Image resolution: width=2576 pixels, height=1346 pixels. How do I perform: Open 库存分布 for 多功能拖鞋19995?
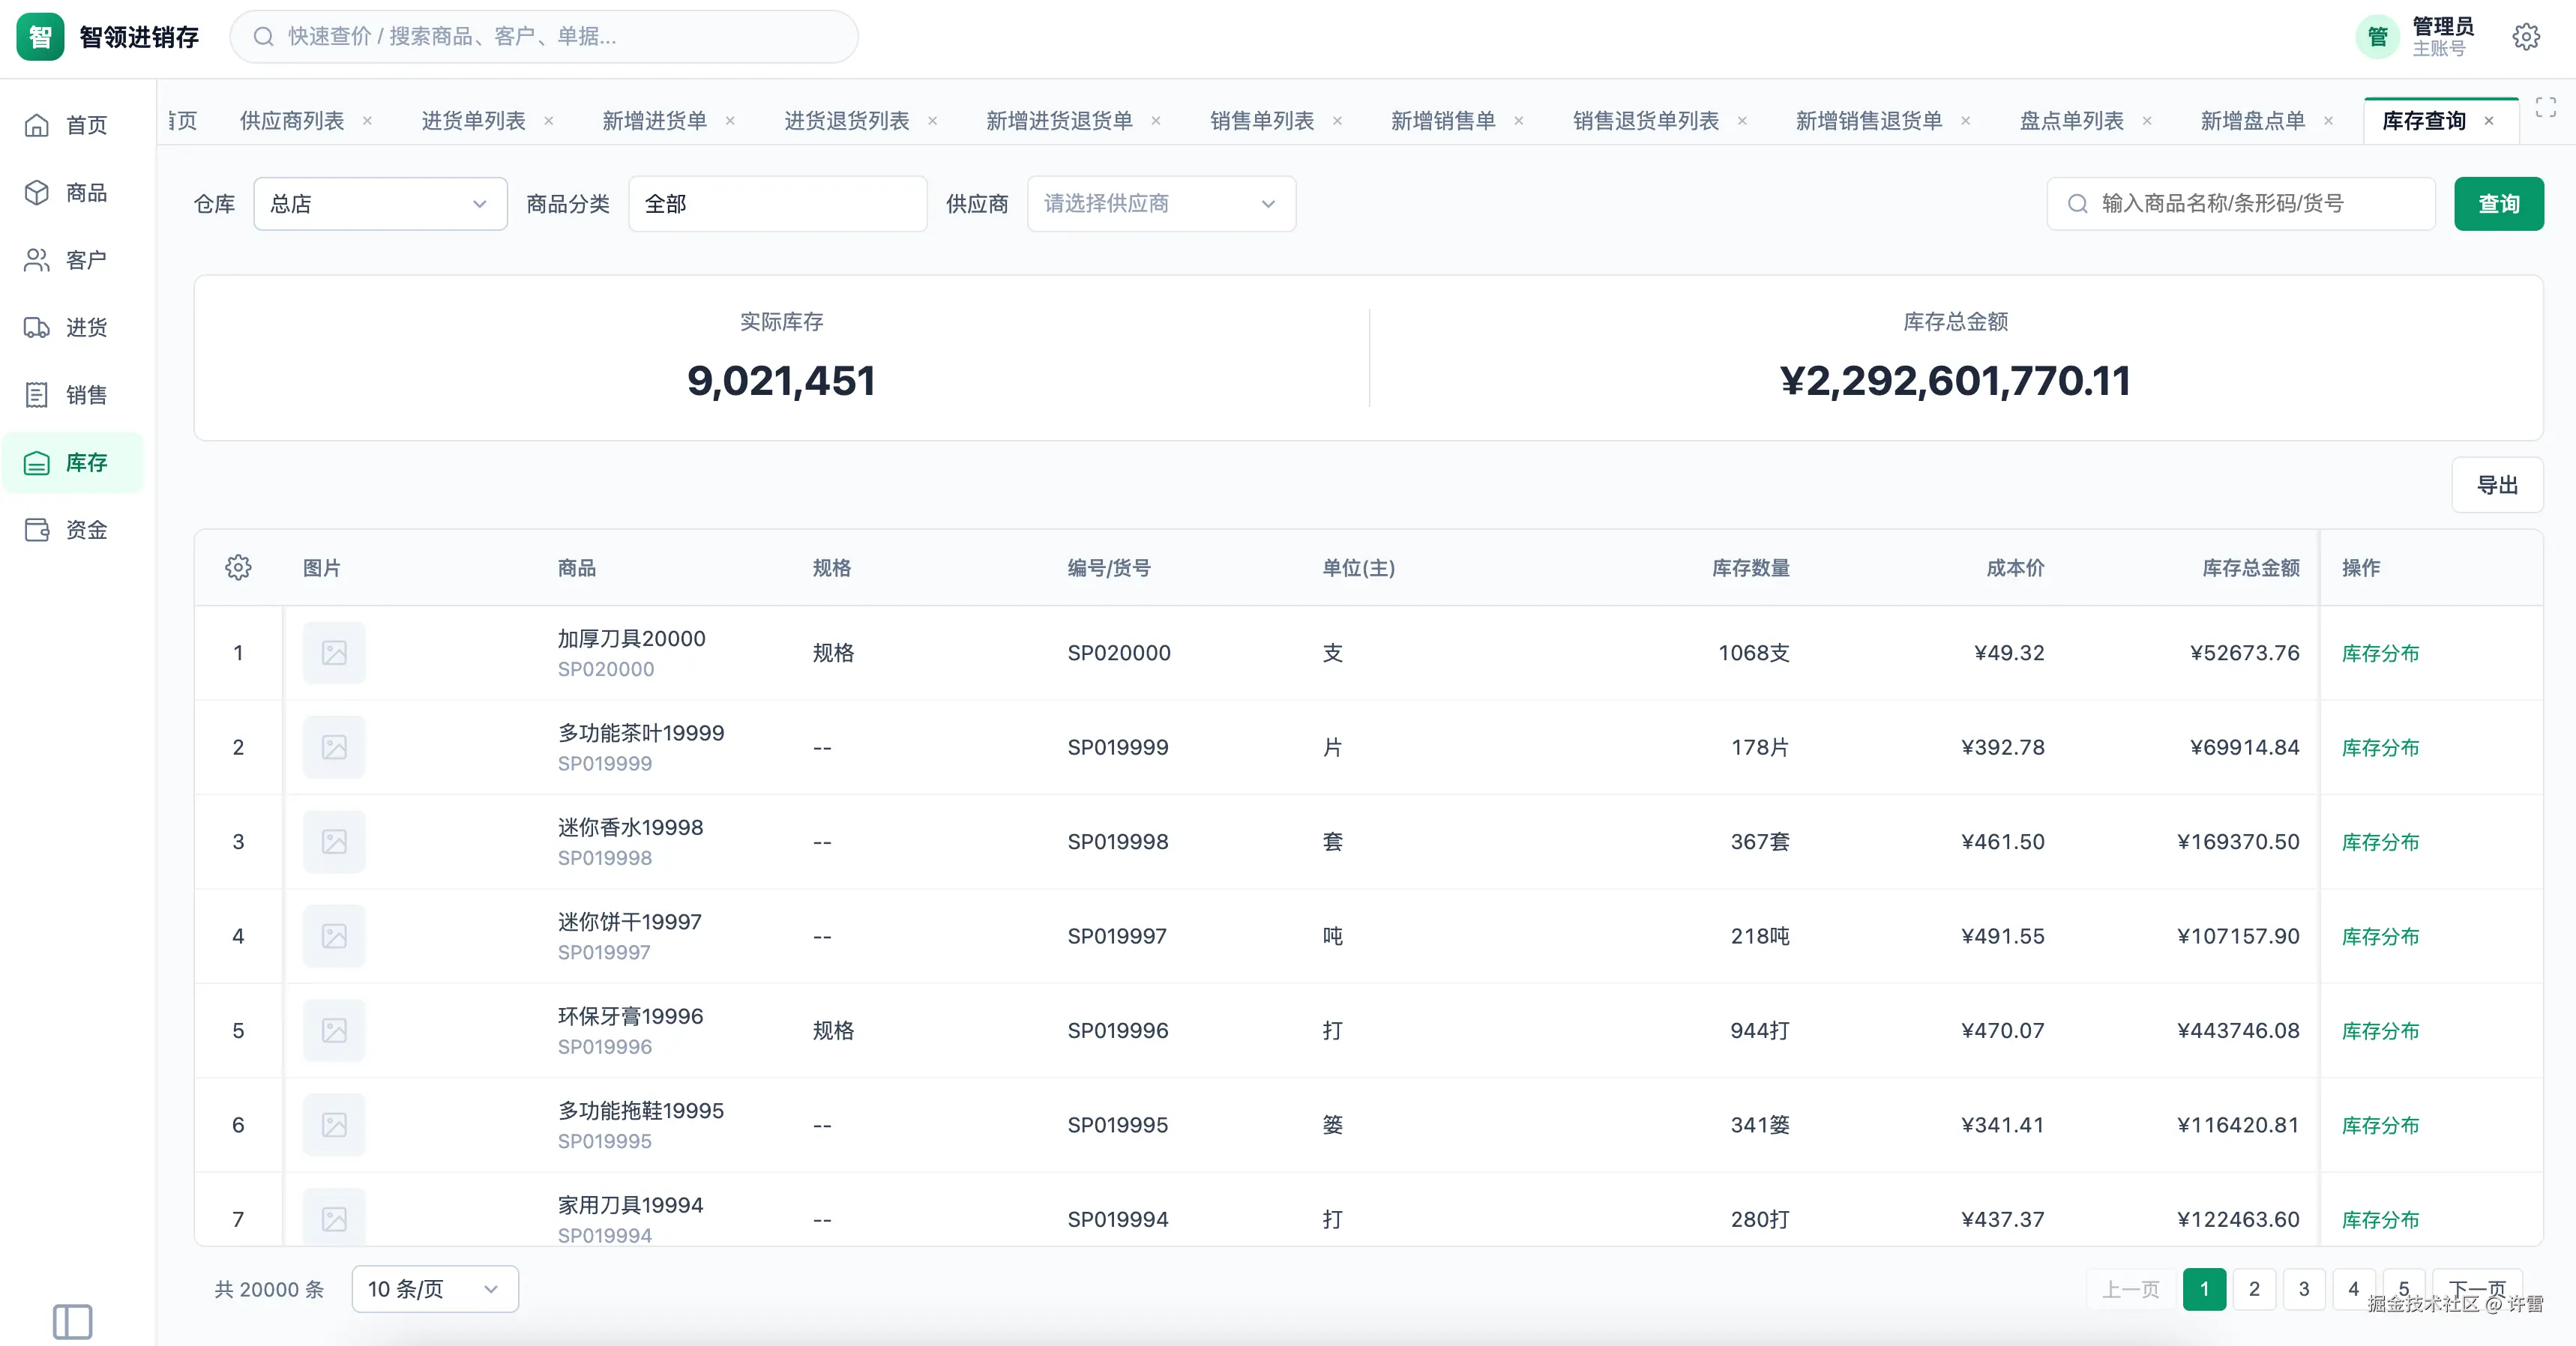coord(2380,1125)
